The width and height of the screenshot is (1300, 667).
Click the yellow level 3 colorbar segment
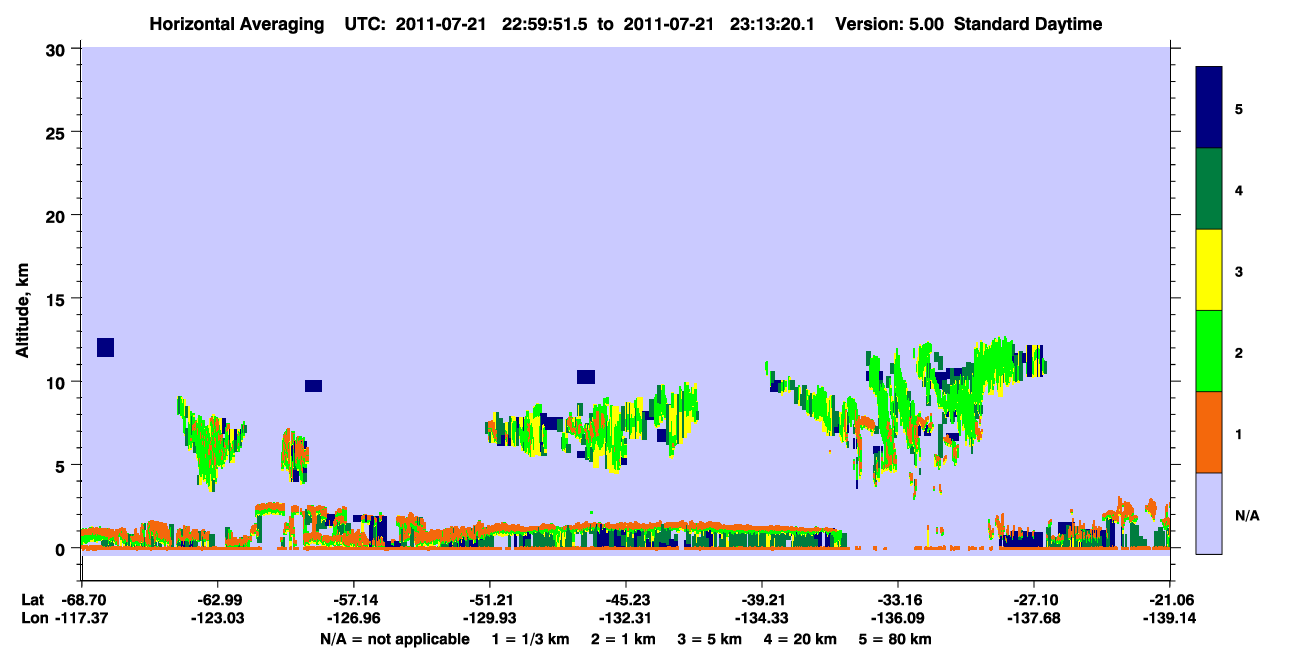click(1209, 270)
